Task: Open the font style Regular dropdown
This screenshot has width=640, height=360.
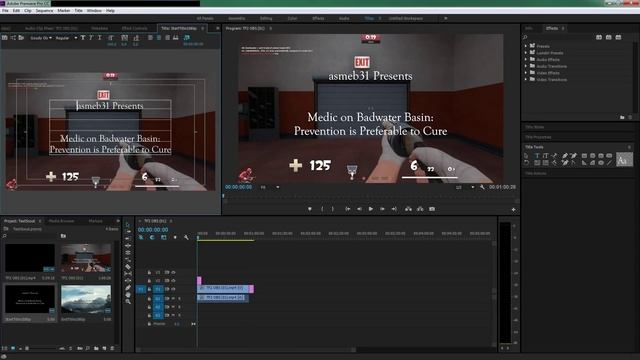Action: coord(66,38)
